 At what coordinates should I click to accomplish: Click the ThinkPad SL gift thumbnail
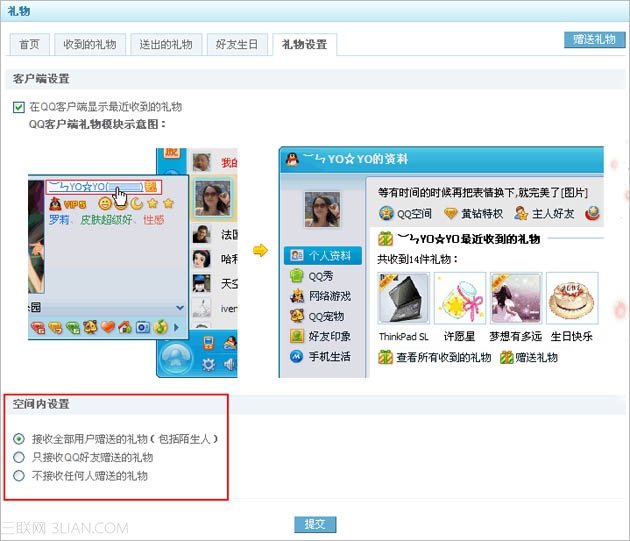404,298
